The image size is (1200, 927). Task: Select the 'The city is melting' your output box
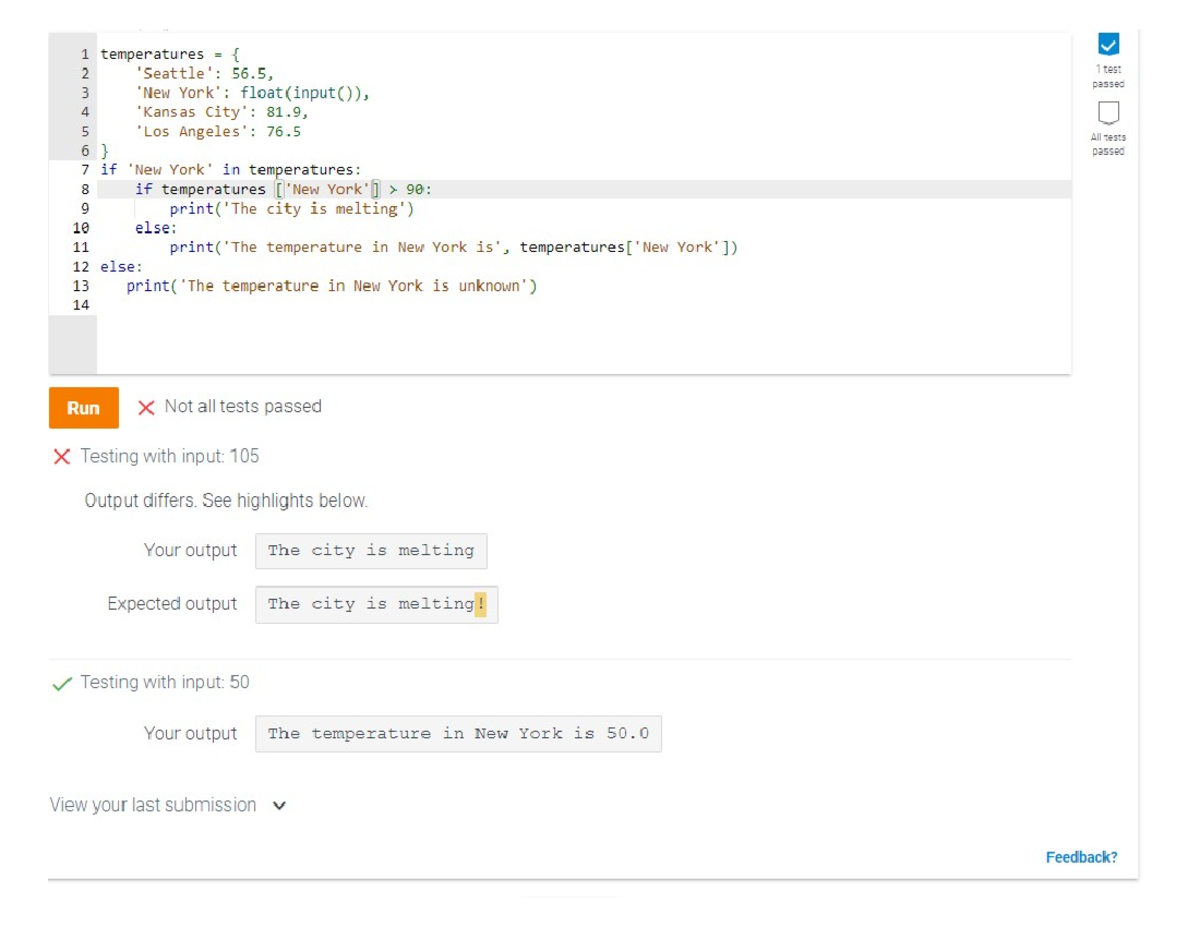pos(371,551)
